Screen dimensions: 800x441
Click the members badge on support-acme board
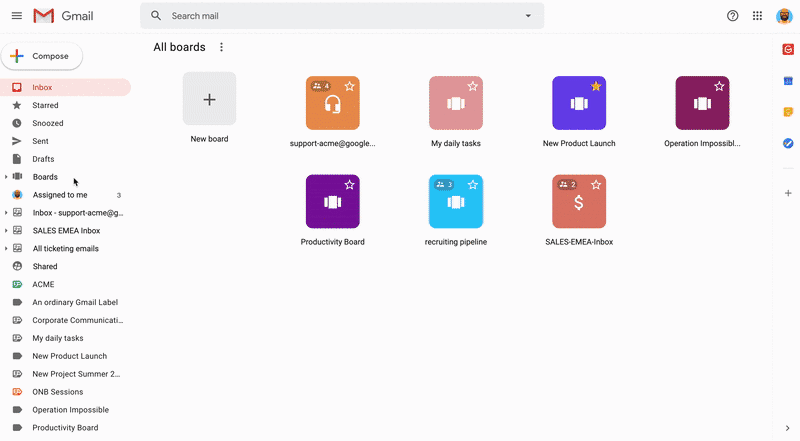tap(320, 86)
